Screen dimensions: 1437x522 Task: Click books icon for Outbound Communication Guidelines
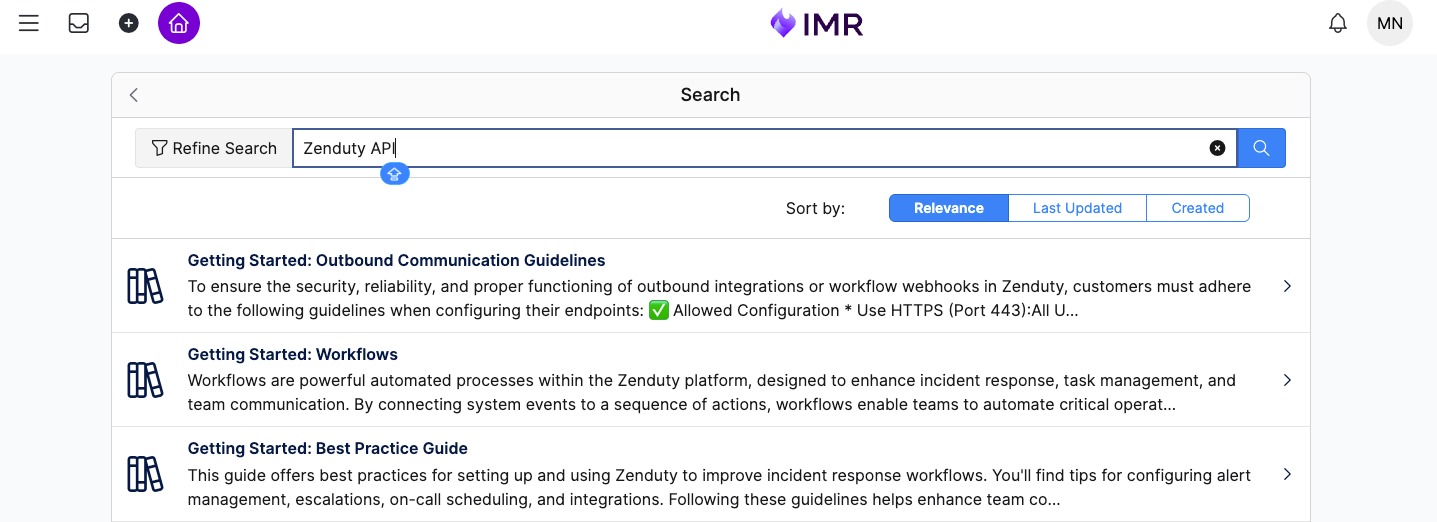point(145,286)
